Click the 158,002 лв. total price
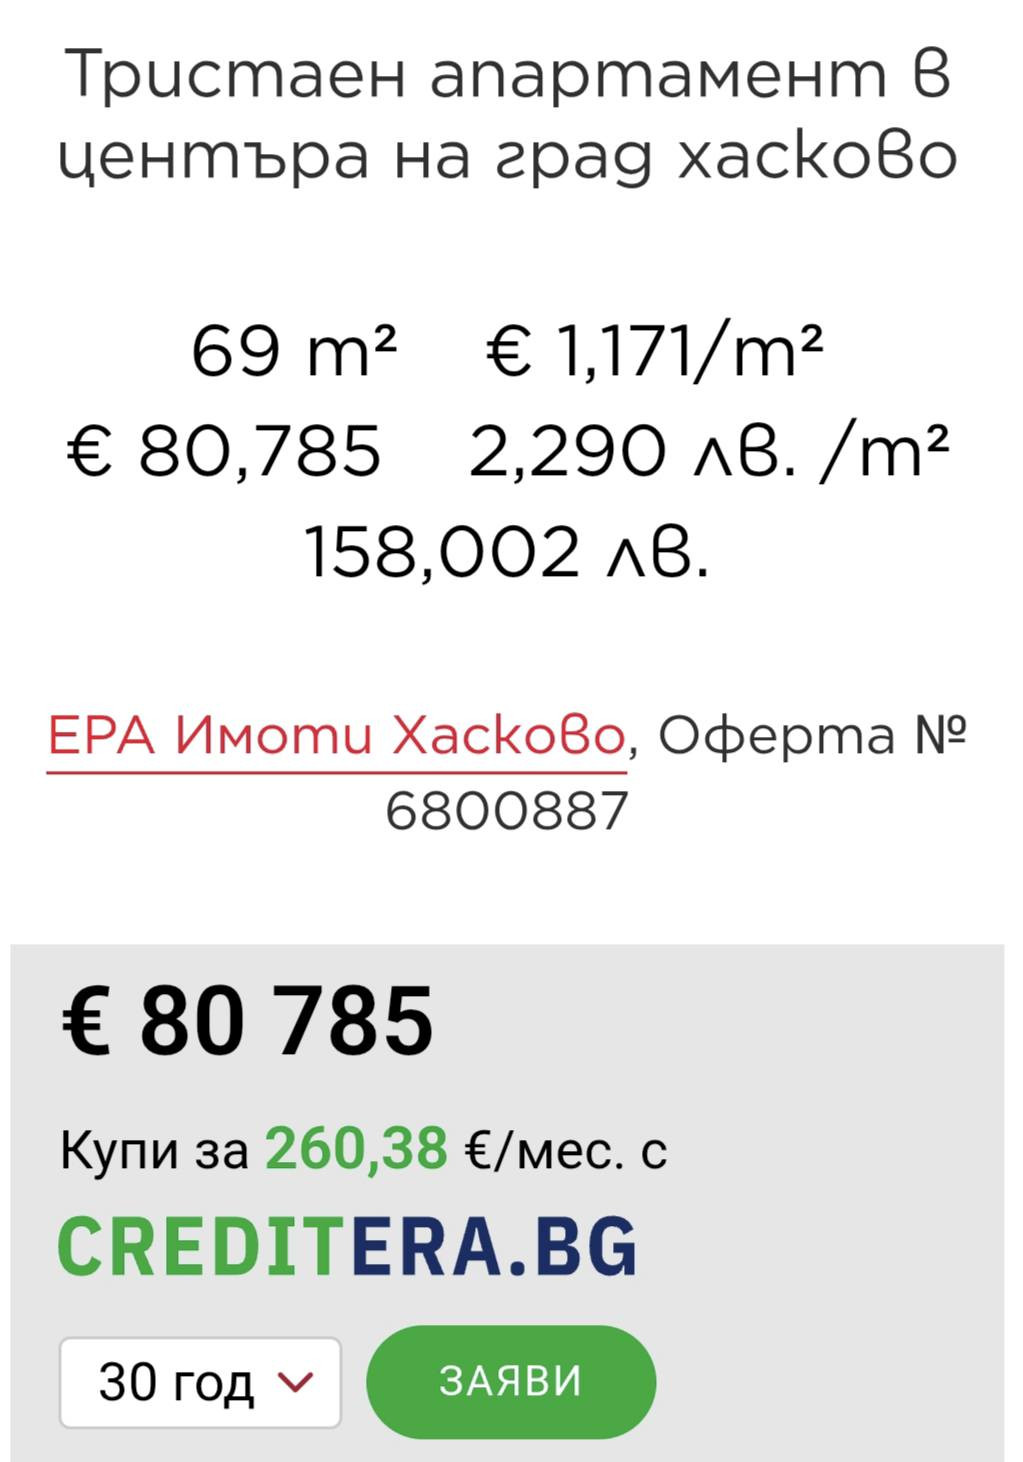This screenshot has width=1023, height=1462. click(x=506, y=551)
